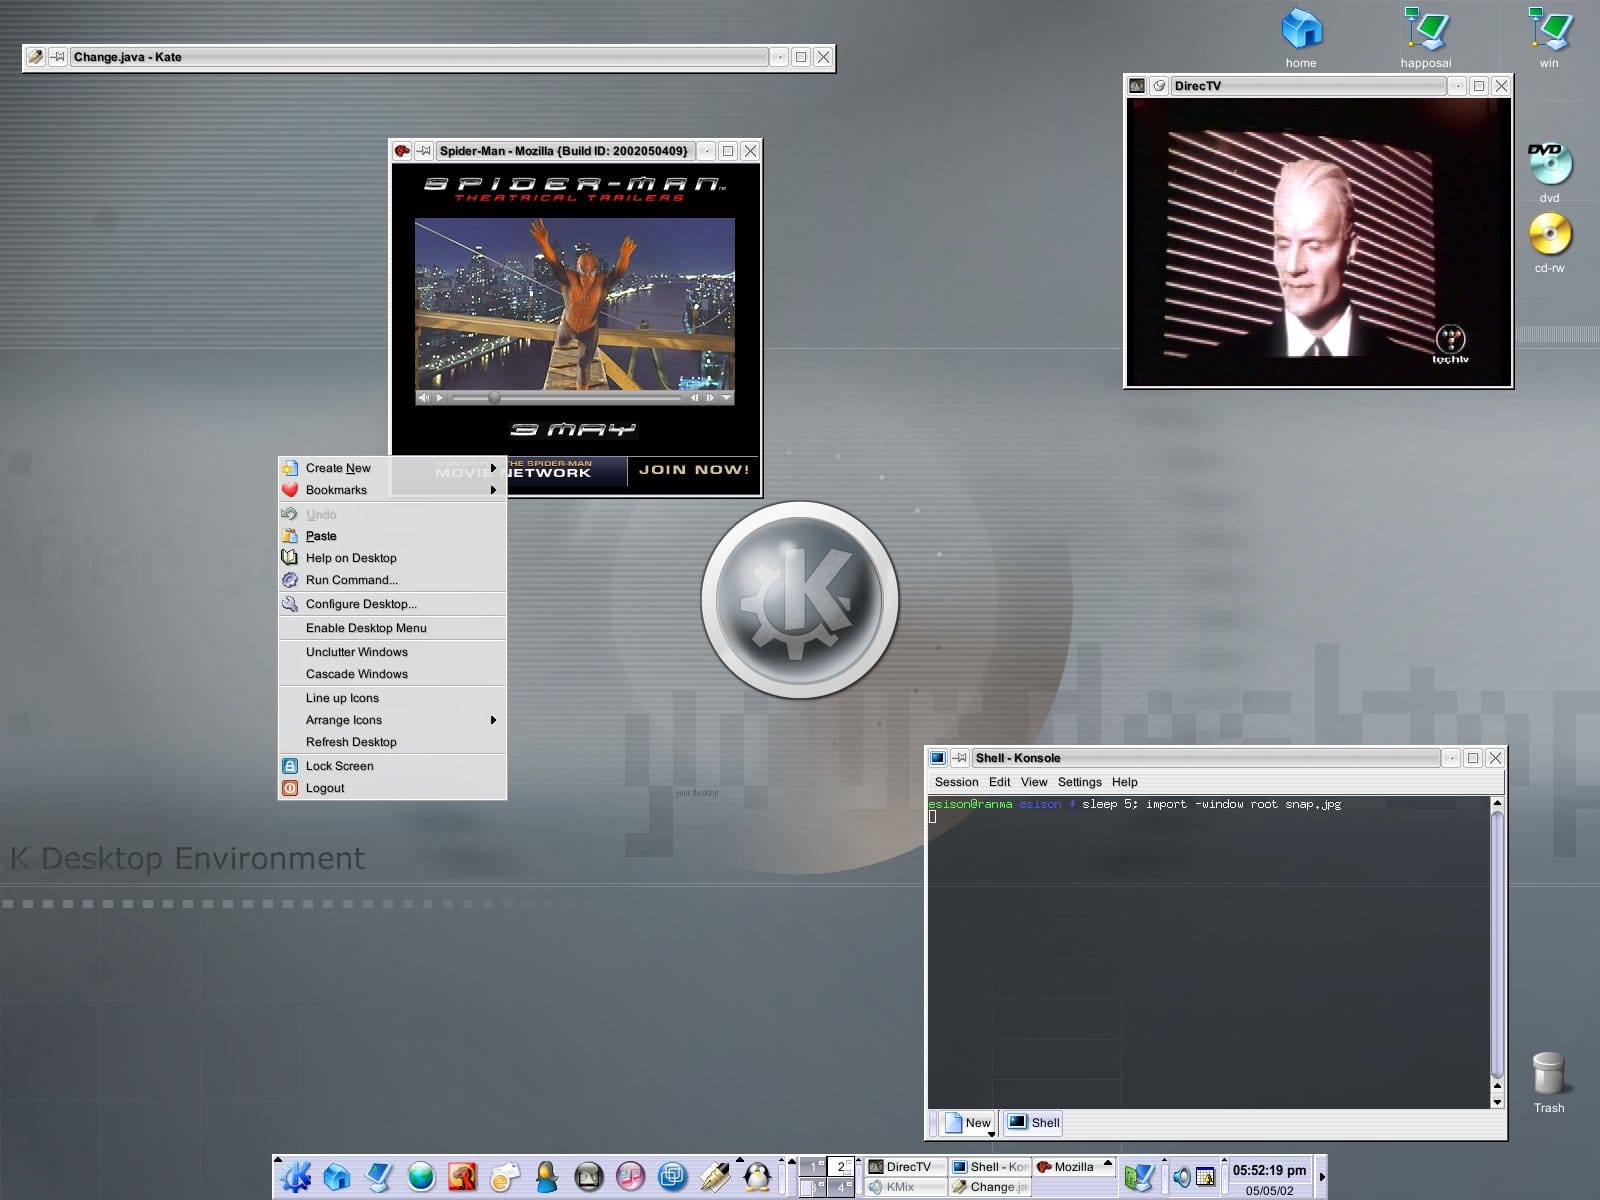Play the Spider-Man trailer
Screen dimensions: 1600x1200
[440, 397]
